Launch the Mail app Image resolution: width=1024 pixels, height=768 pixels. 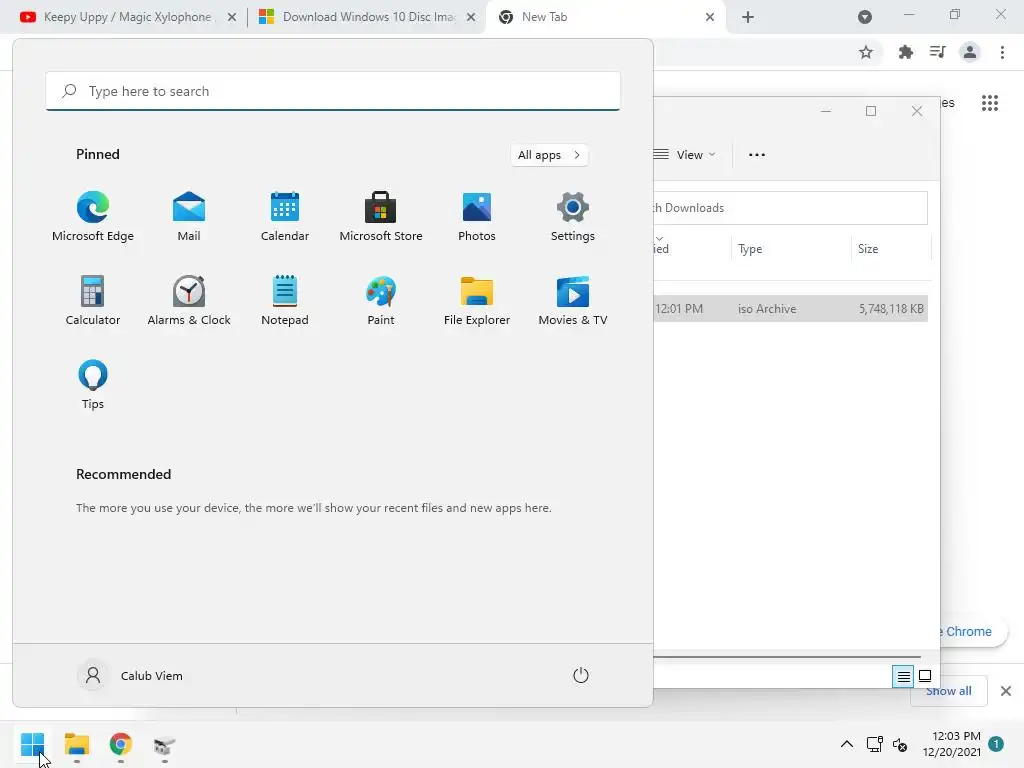click(189, 216)
